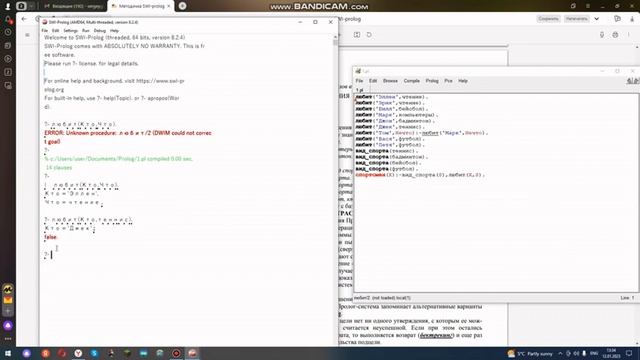Open the tab groups icon in browser top-left
This screenshot has height=360, width=640.
click(x=21, y=6)
